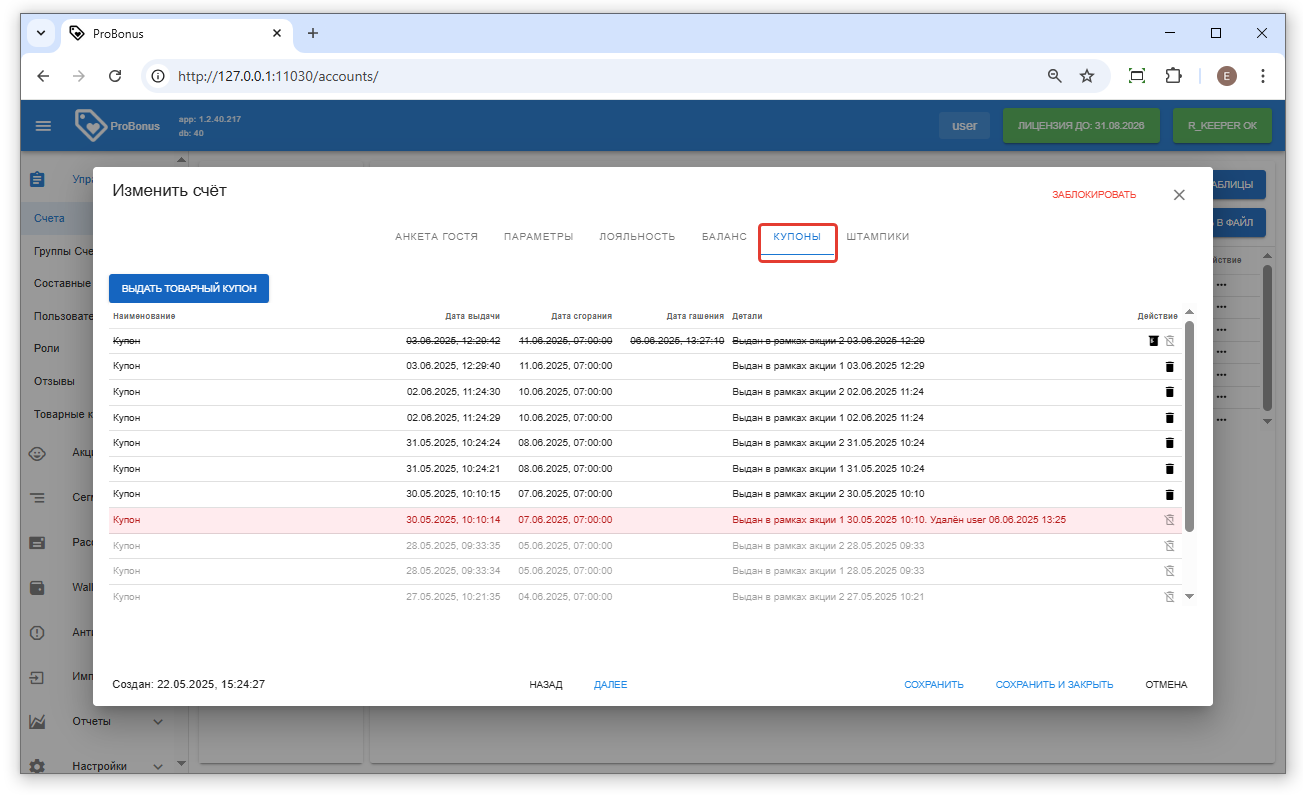Click redemption date 06.06.2025, 13:27:10

(677, 341)
